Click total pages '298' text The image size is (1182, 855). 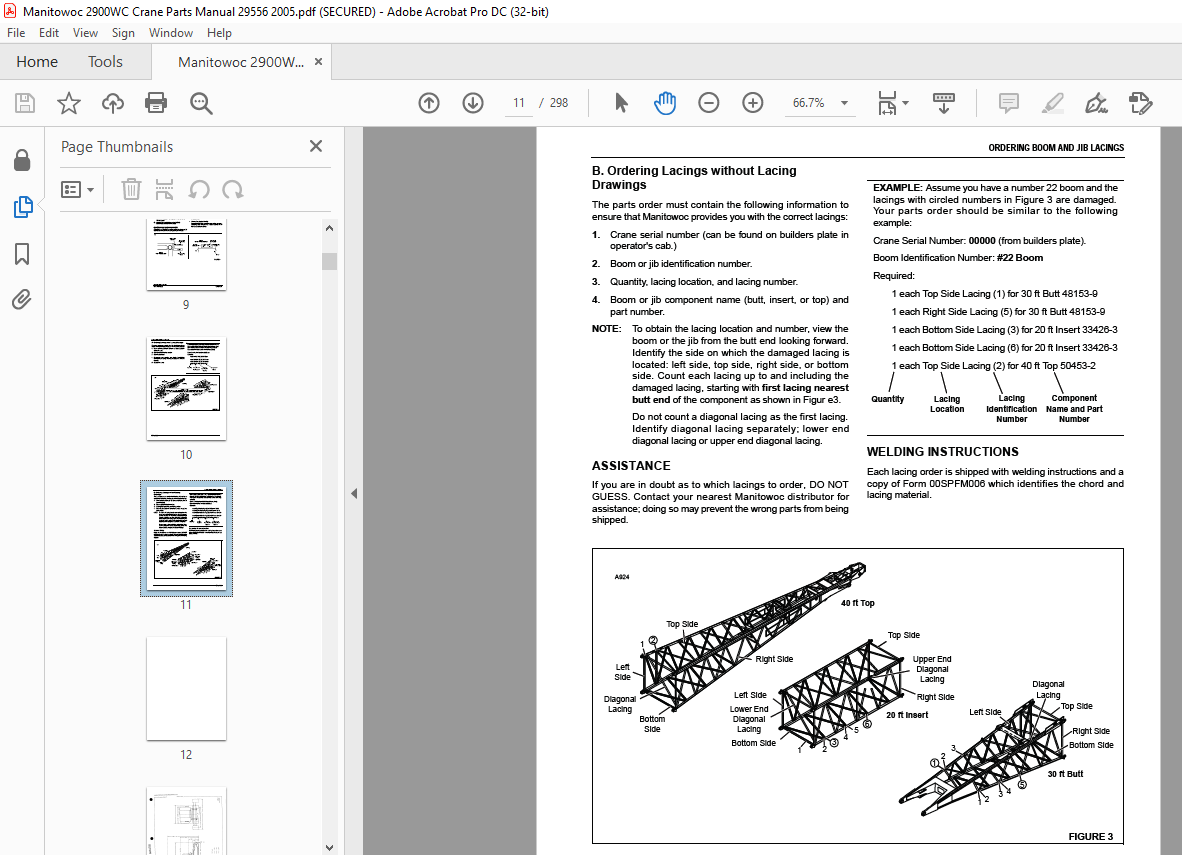click(x=559, y=103)
